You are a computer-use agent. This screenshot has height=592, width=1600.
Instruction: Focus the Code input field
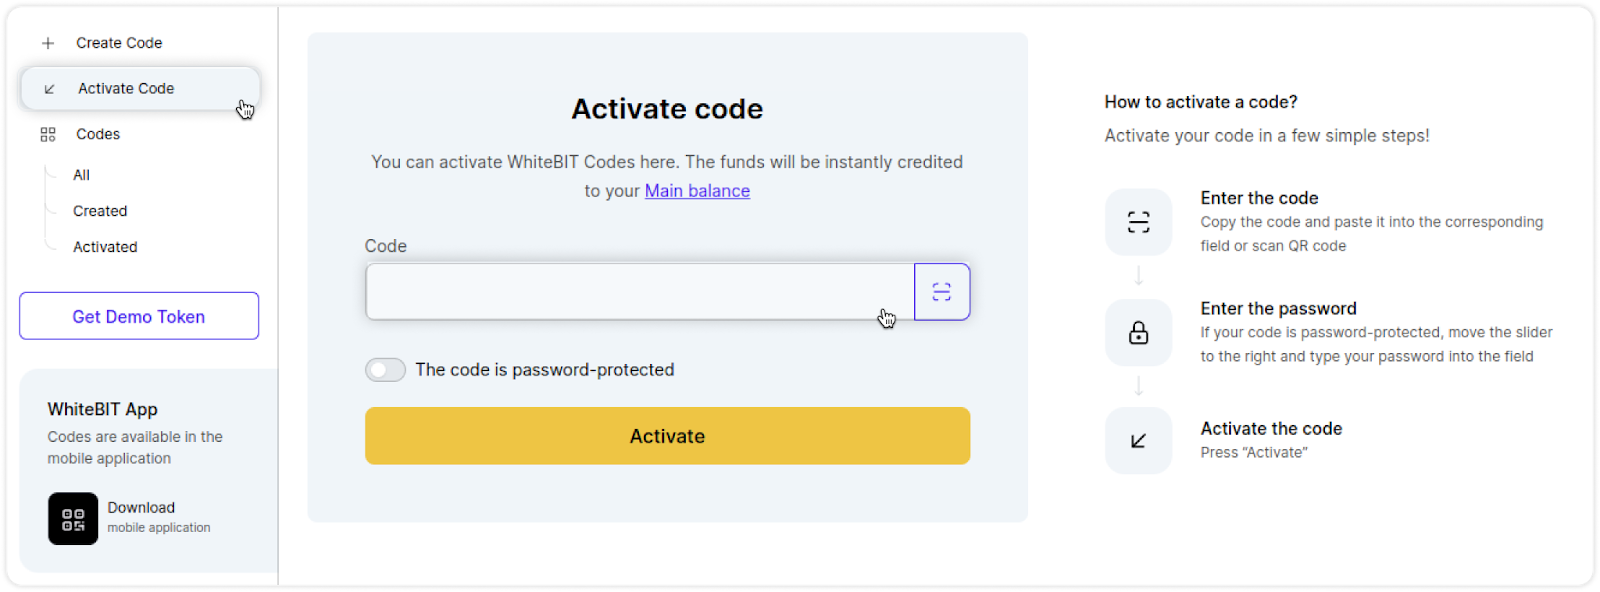640,292
